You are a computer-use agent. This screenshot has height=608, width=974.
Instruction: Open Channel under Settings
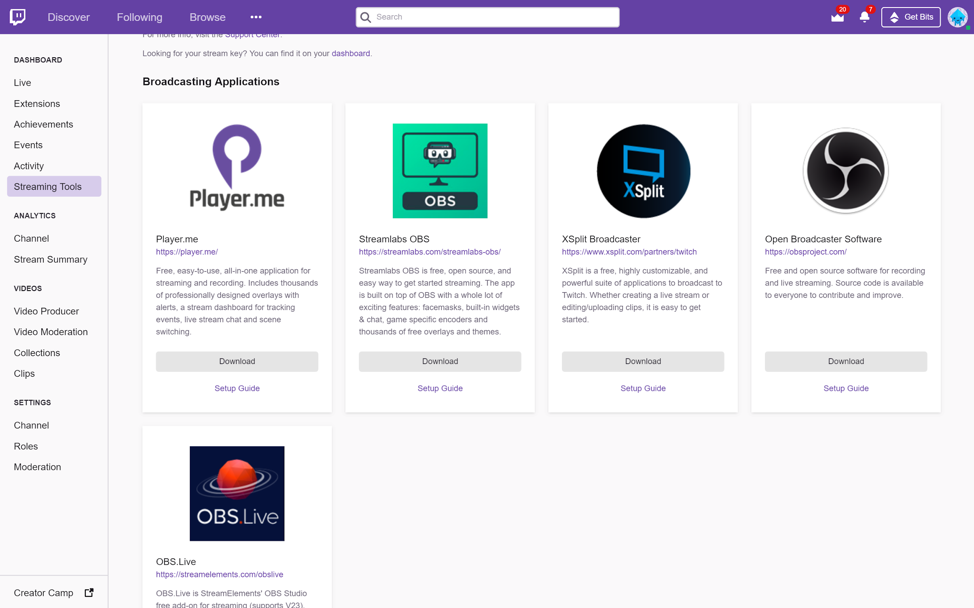31,425
